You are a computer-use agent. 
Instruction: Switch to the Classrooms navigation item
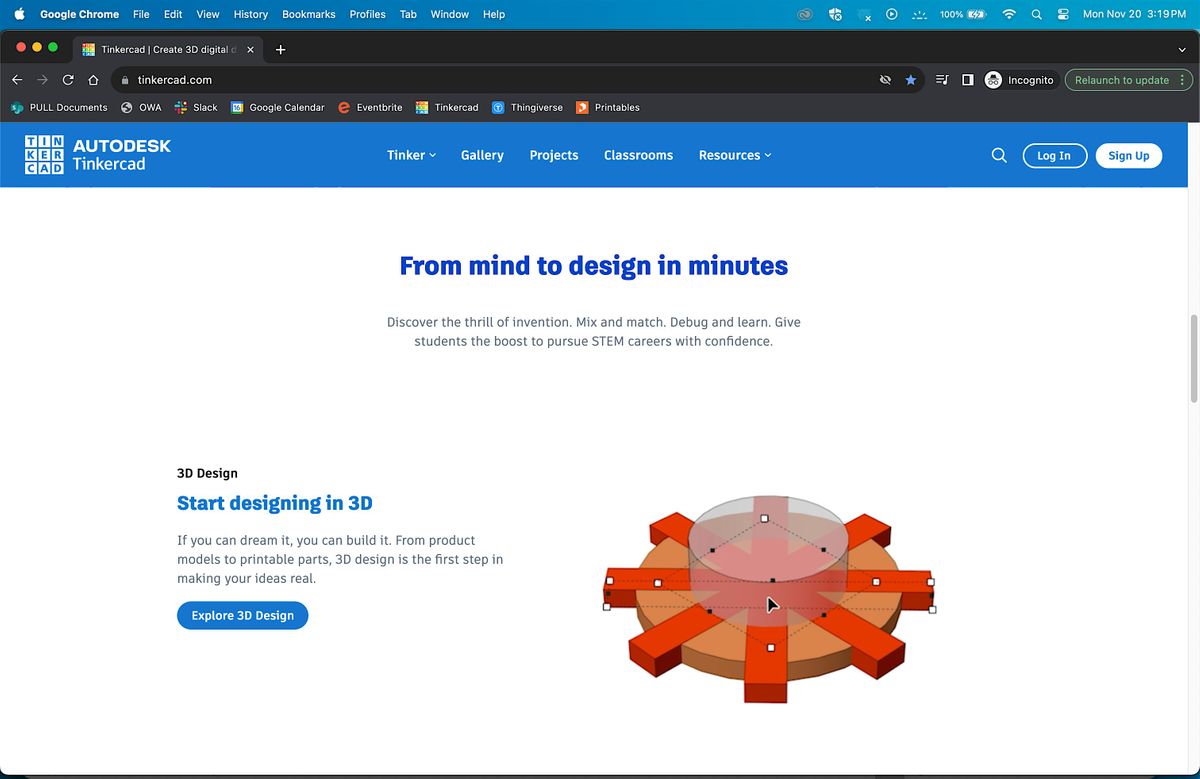pos(638,155)
